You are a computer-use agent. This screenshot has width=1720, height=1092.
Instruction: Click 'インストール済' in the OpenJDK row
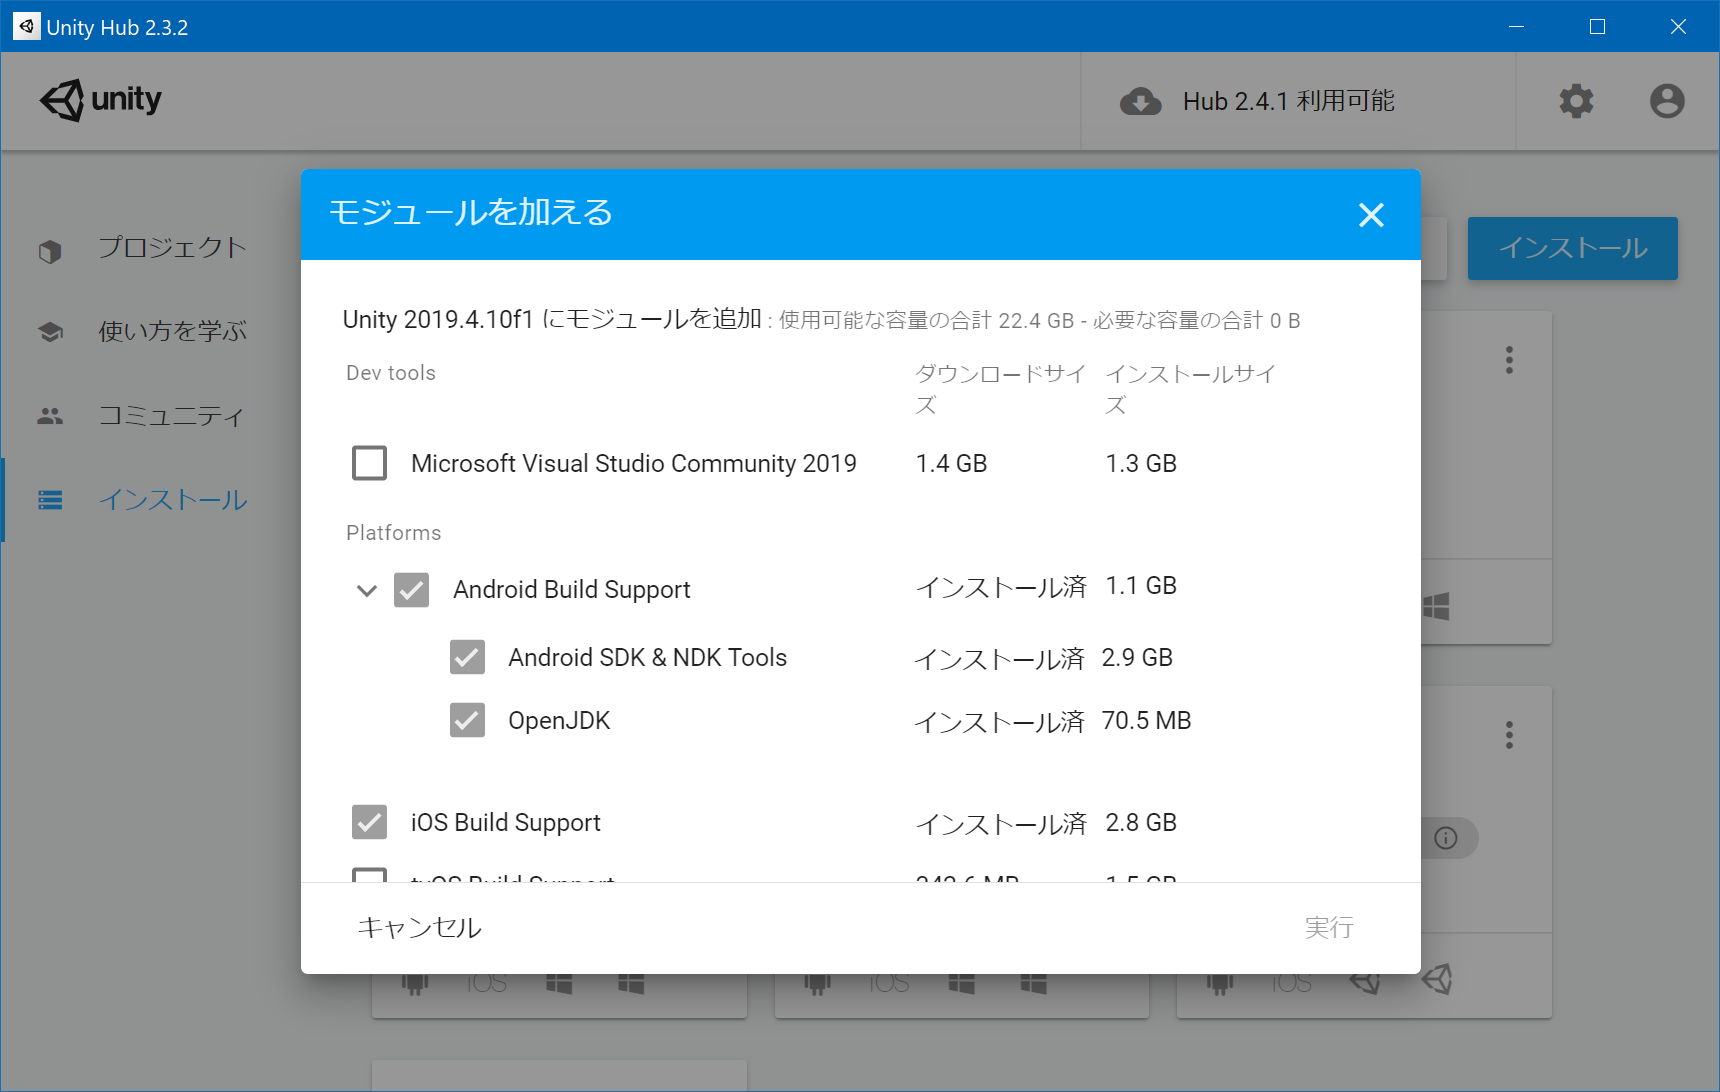[999, 723]
